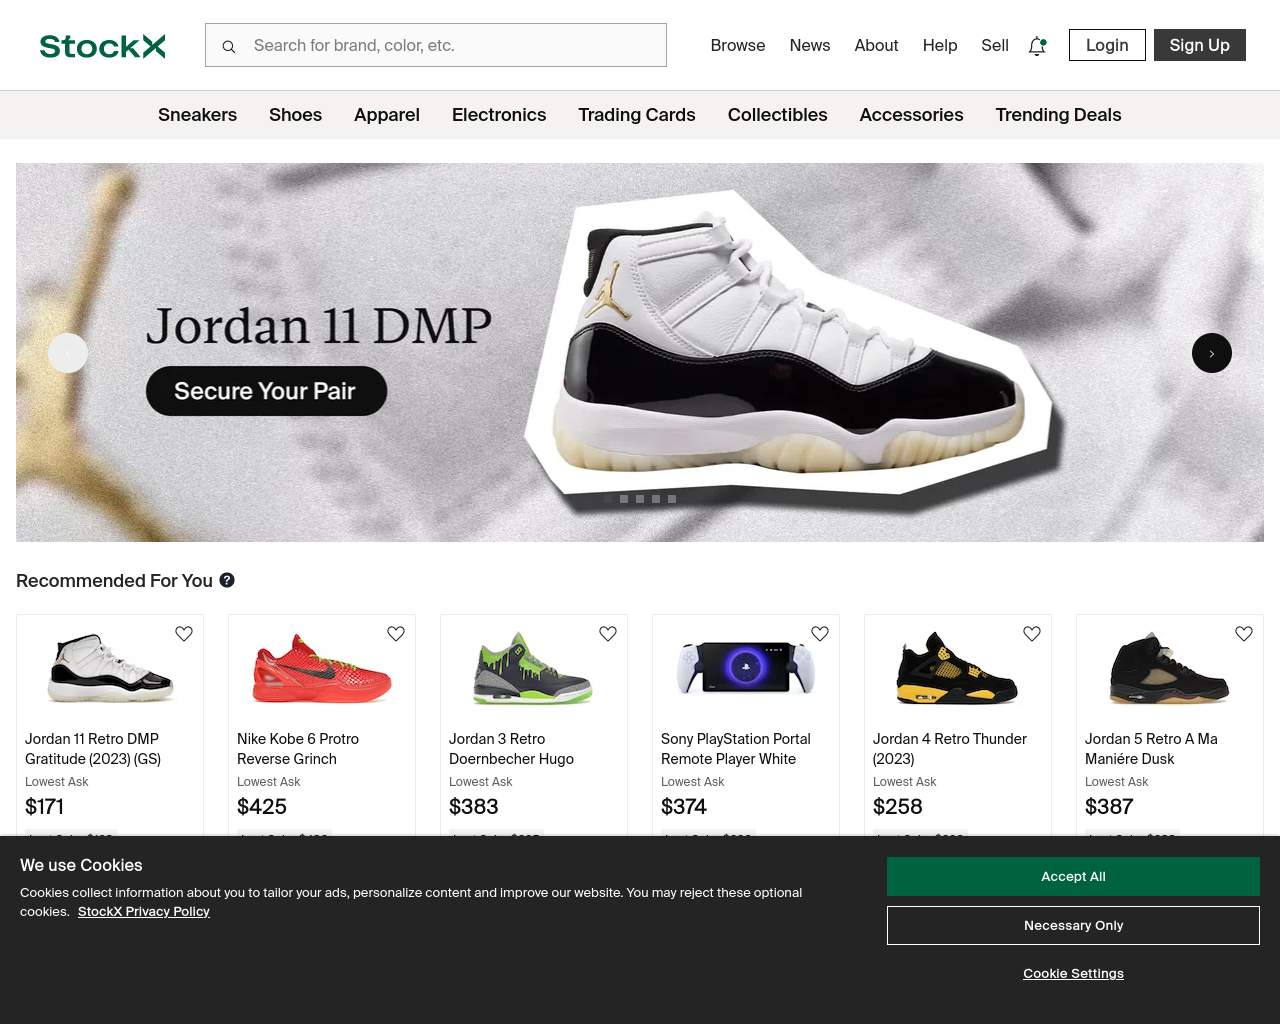Open the Sneakers category
This screenshot has width=1280, height=1024.
click(x=197, y=115)
